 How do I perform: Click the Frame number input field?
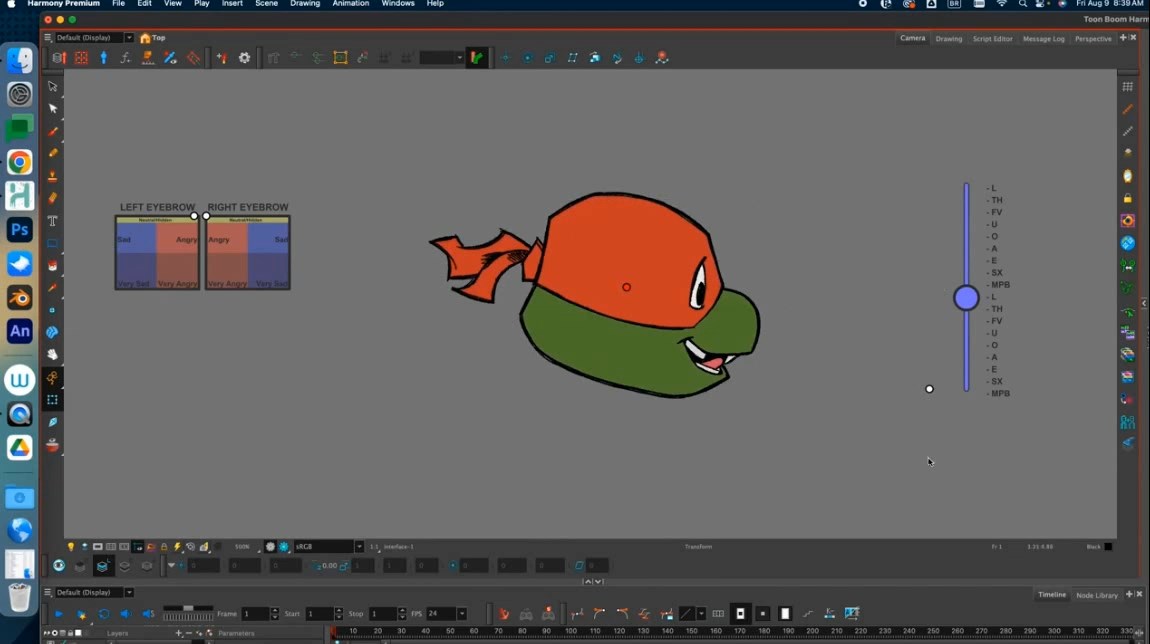(x=255, y=614)
